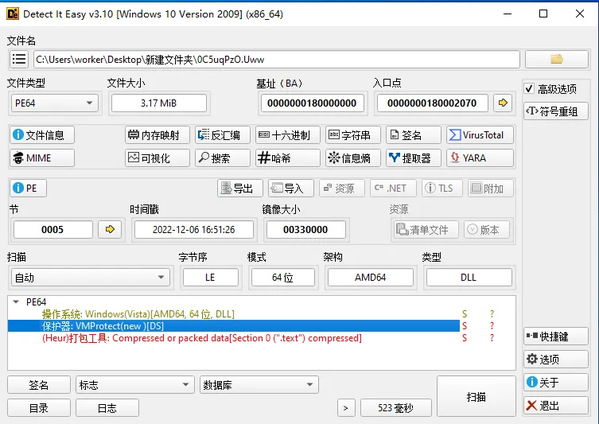The width and height of the screenshot is (599, 424).
Task: Click the 日志 log button
Action: (x=107, y=408)
